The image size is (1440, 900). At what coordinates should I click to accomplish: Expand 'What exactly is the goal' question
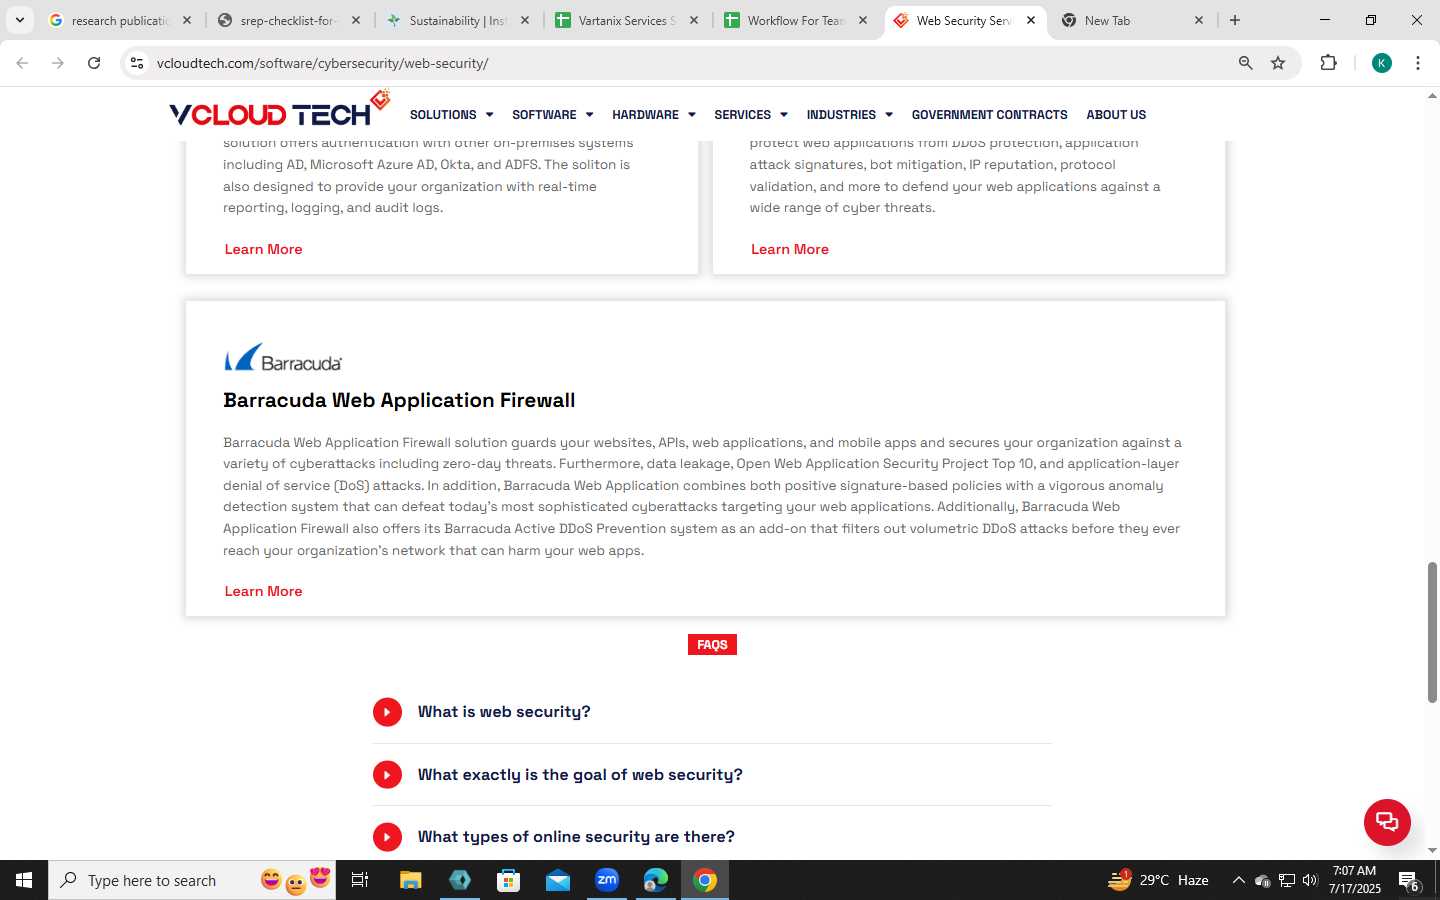712,775
